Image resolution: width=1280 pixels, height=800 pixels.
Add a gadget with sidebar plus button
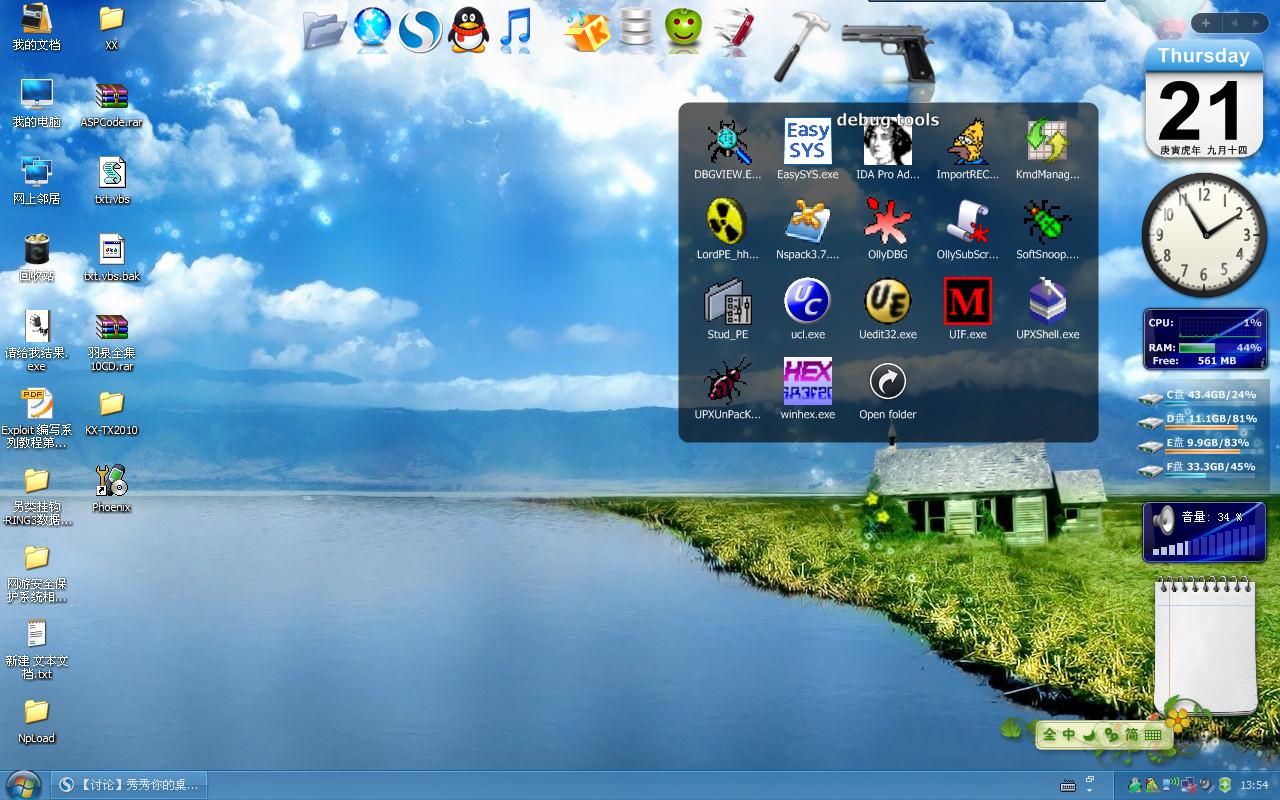1206,23
